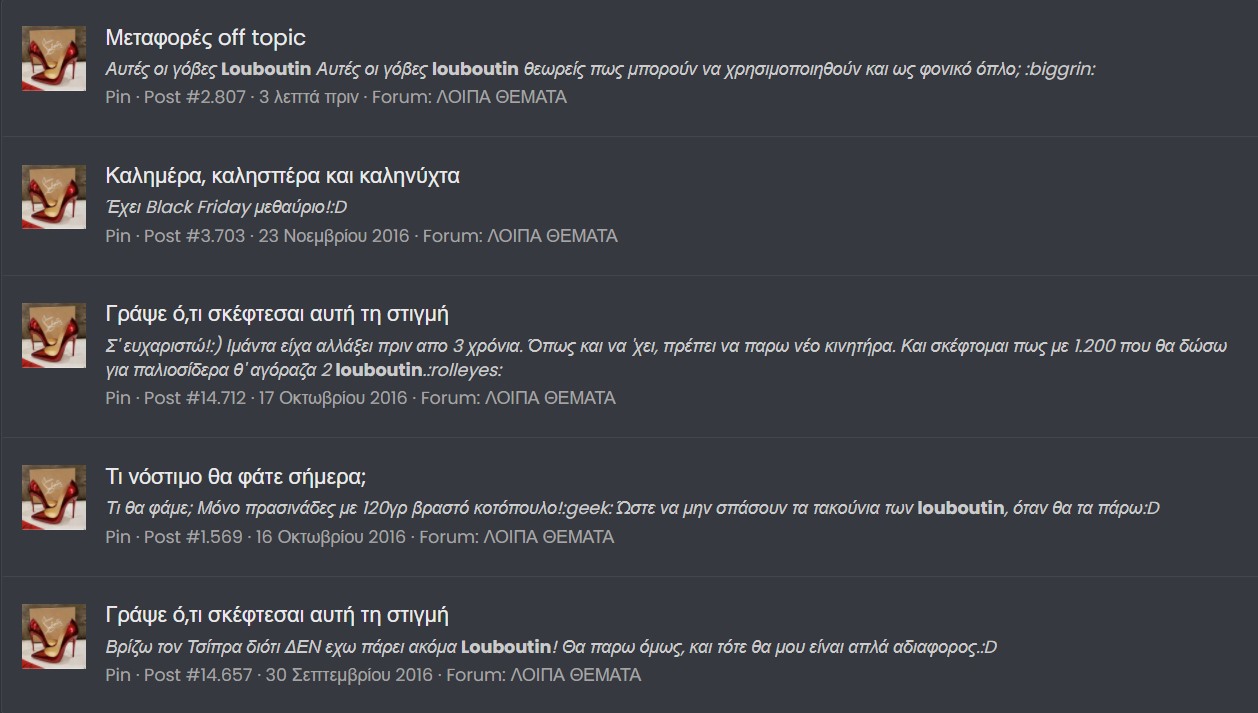This screenshot has width=1258, height=713.
Task: Click the avatar beside Τι νόστιμο θα φάτε σήμερα
Action: 54,498
